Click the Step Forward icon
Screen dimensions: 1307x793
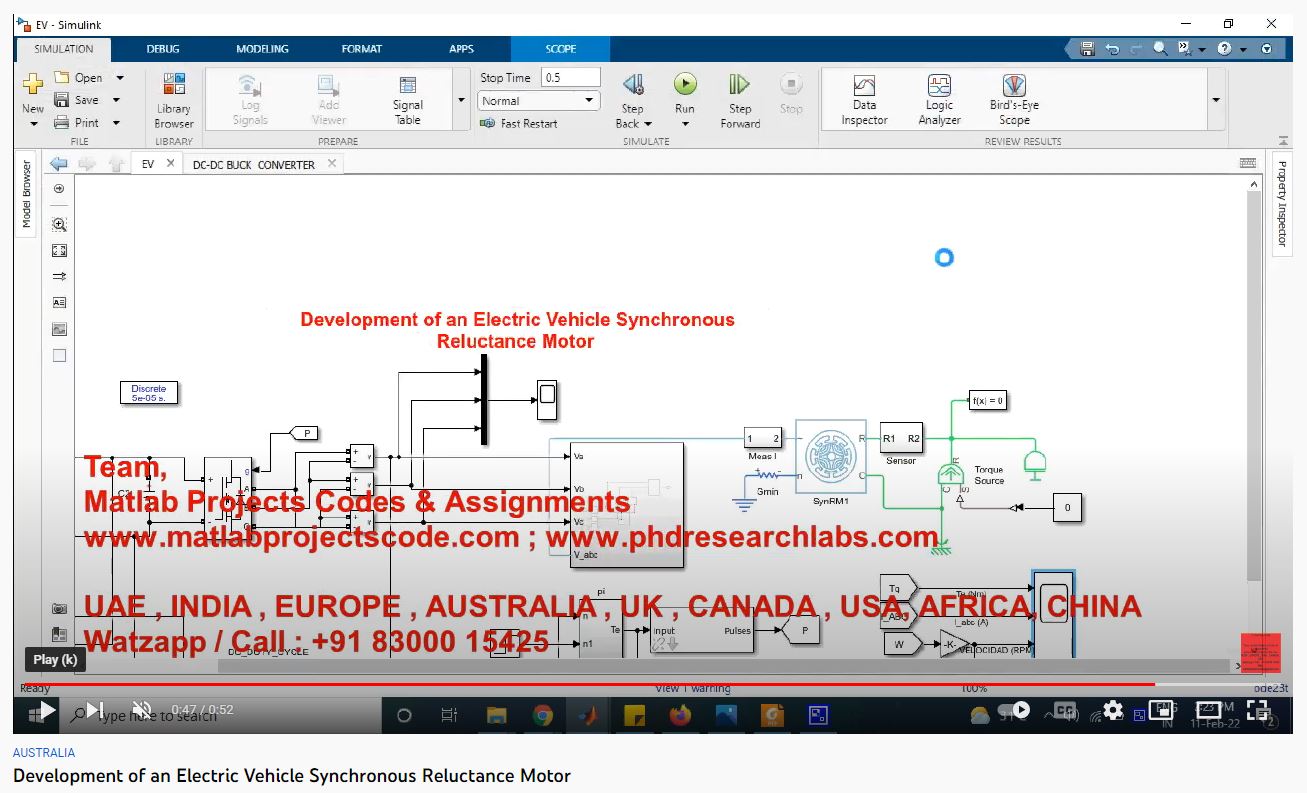(x=740, y=85)
